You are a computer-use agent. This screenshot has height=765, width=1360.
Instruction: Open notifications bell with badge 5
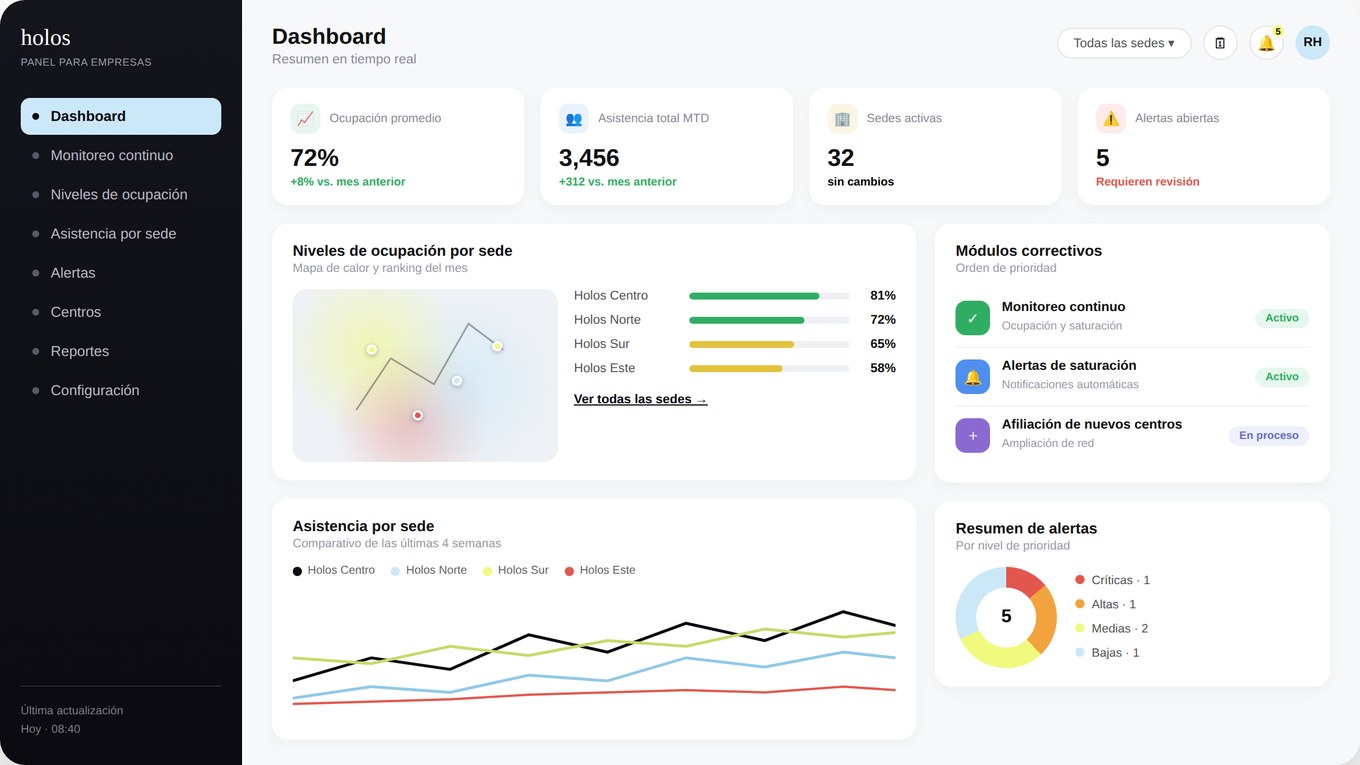point(1267,43)
